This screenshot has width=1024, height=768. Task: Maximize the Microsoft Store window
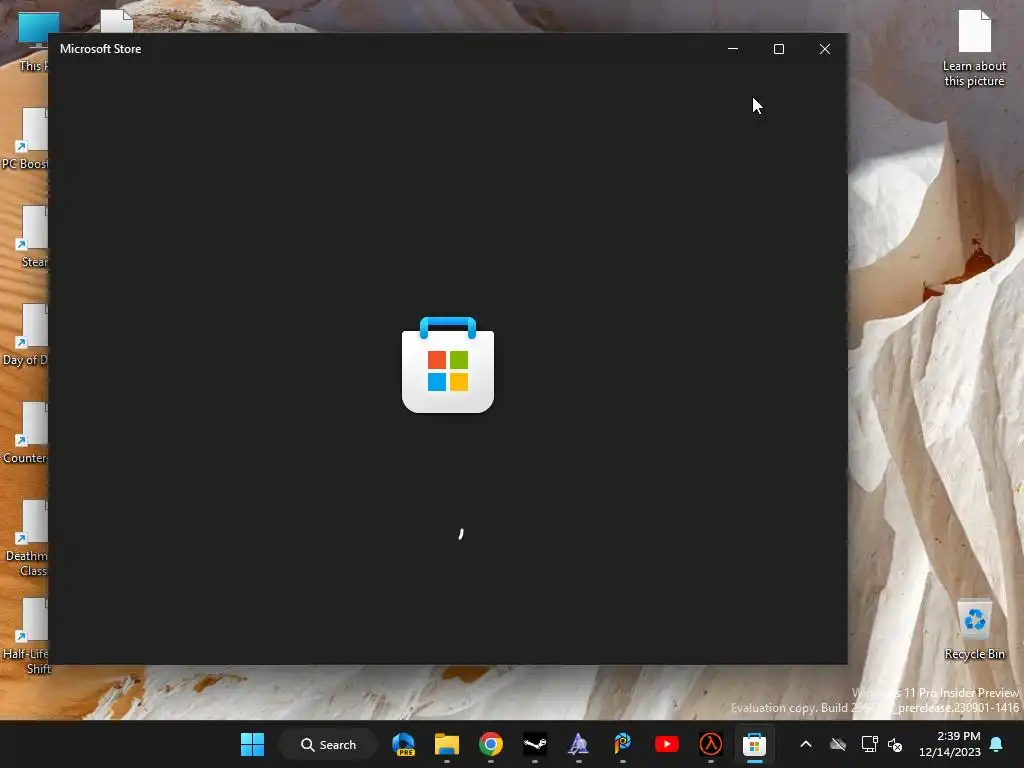click(x=778, y=49)
